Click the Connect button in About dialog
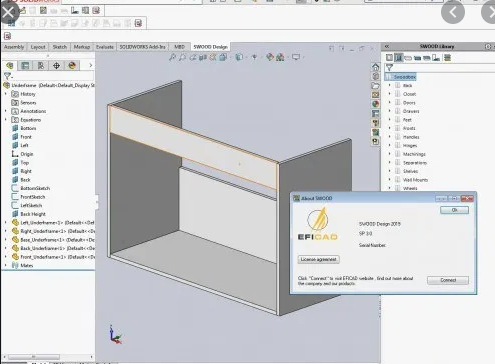Image resolution: width=495 pixels, height=364 pixels. coord(448,280)
